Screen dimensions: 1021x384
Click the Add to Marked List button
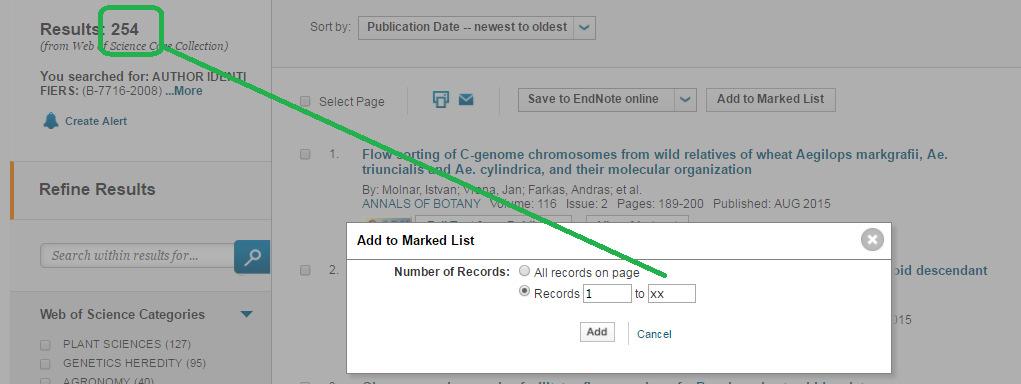[770, 100]
